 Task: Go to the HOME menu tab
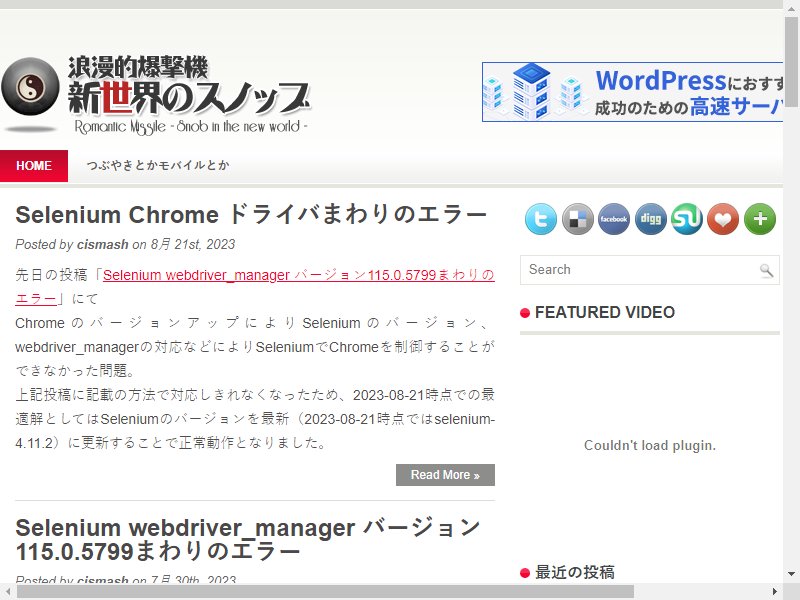click(34, 166)
